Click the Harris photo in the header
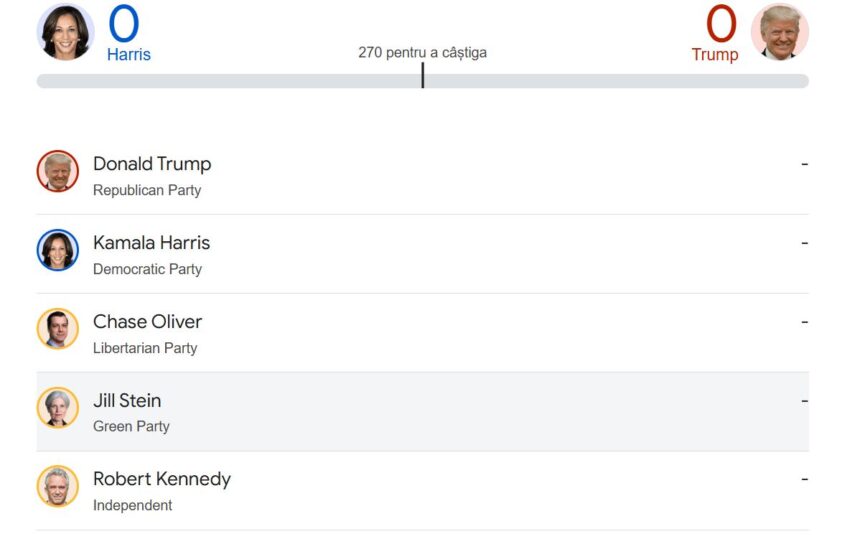The width and height of the screenshot is (860, 539). point(65,32)
